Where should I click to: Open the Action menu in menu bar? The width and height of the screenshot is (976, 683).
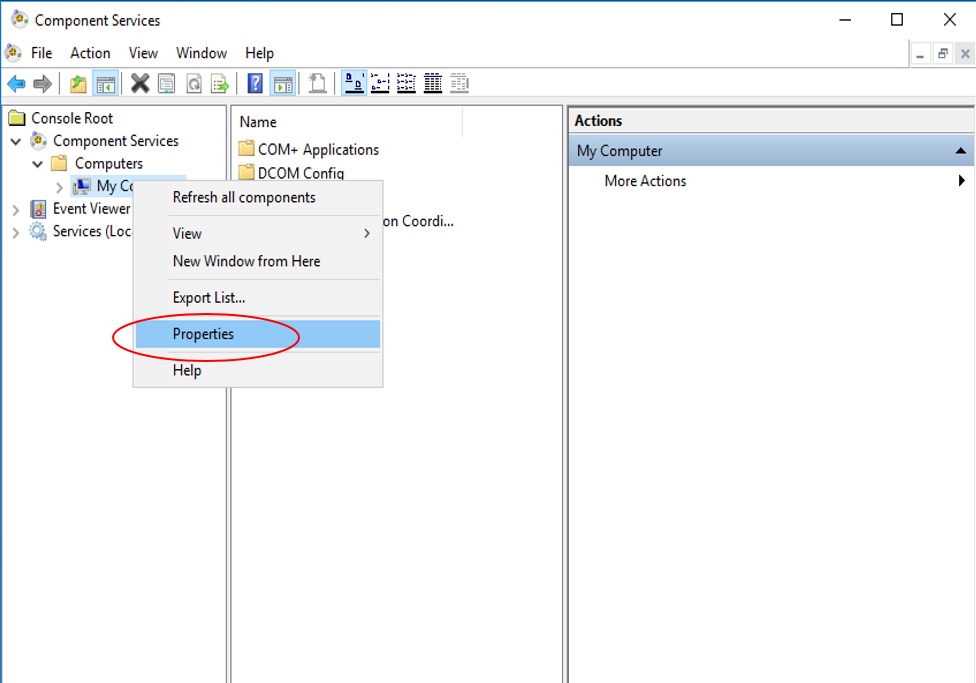pyautogui.click(x=90, y=53)
